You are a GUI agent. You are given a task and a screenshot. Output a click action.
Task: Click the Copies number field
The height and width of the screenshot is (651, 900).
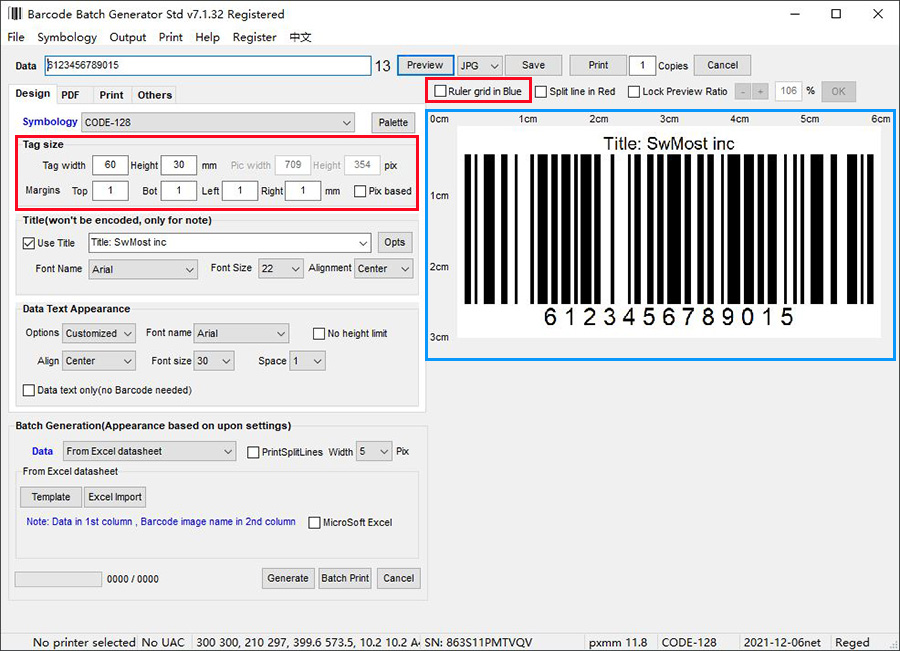tap(642, 65)
